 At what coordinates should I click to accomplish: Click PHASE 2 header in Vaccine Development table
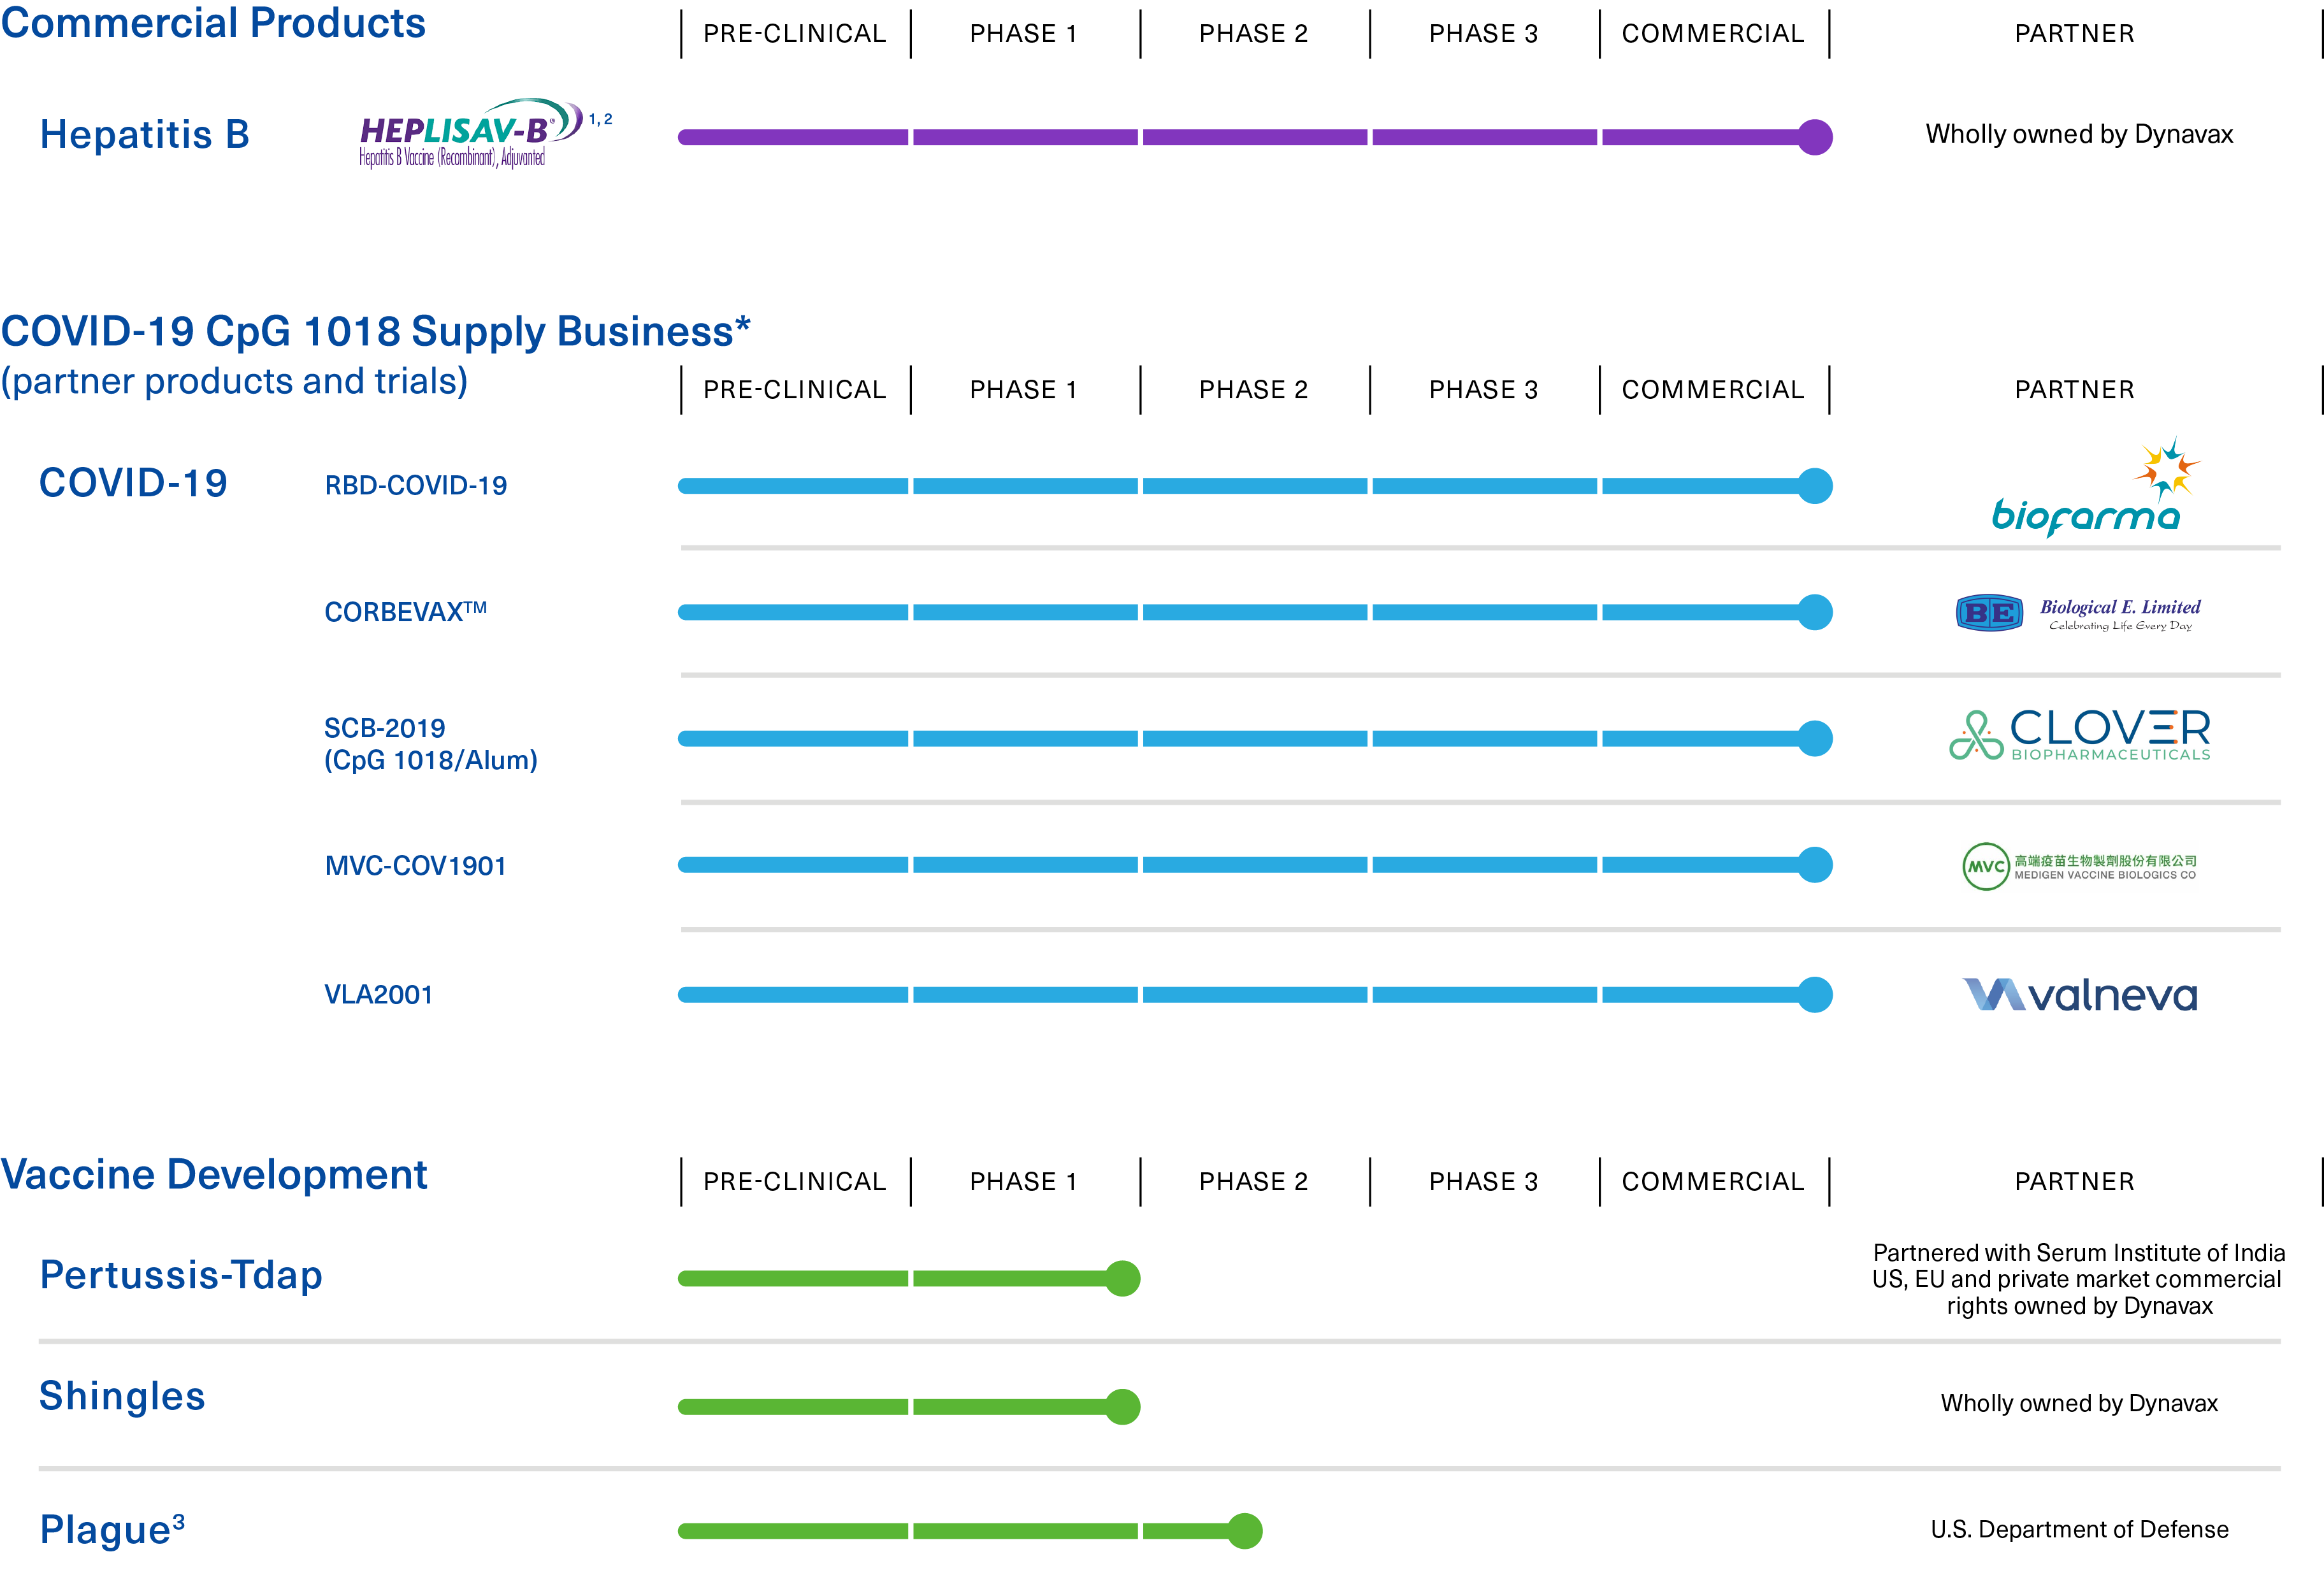pos(1254,1182)
